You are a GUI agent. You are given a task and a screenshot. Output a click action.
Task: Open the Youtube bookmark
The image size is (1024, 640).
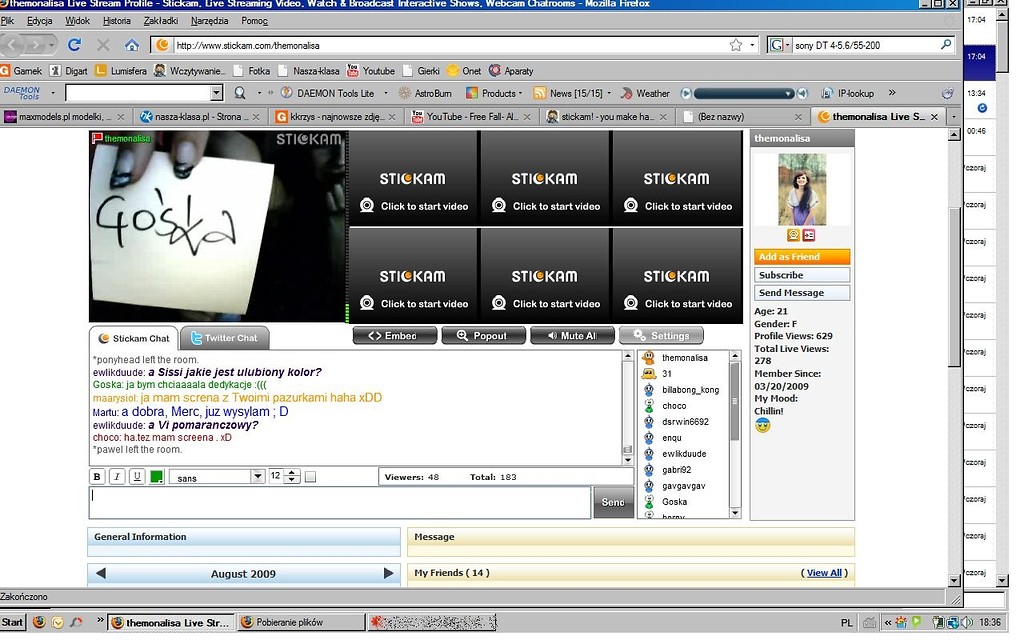pyautogui.click(x=371, y=71)
